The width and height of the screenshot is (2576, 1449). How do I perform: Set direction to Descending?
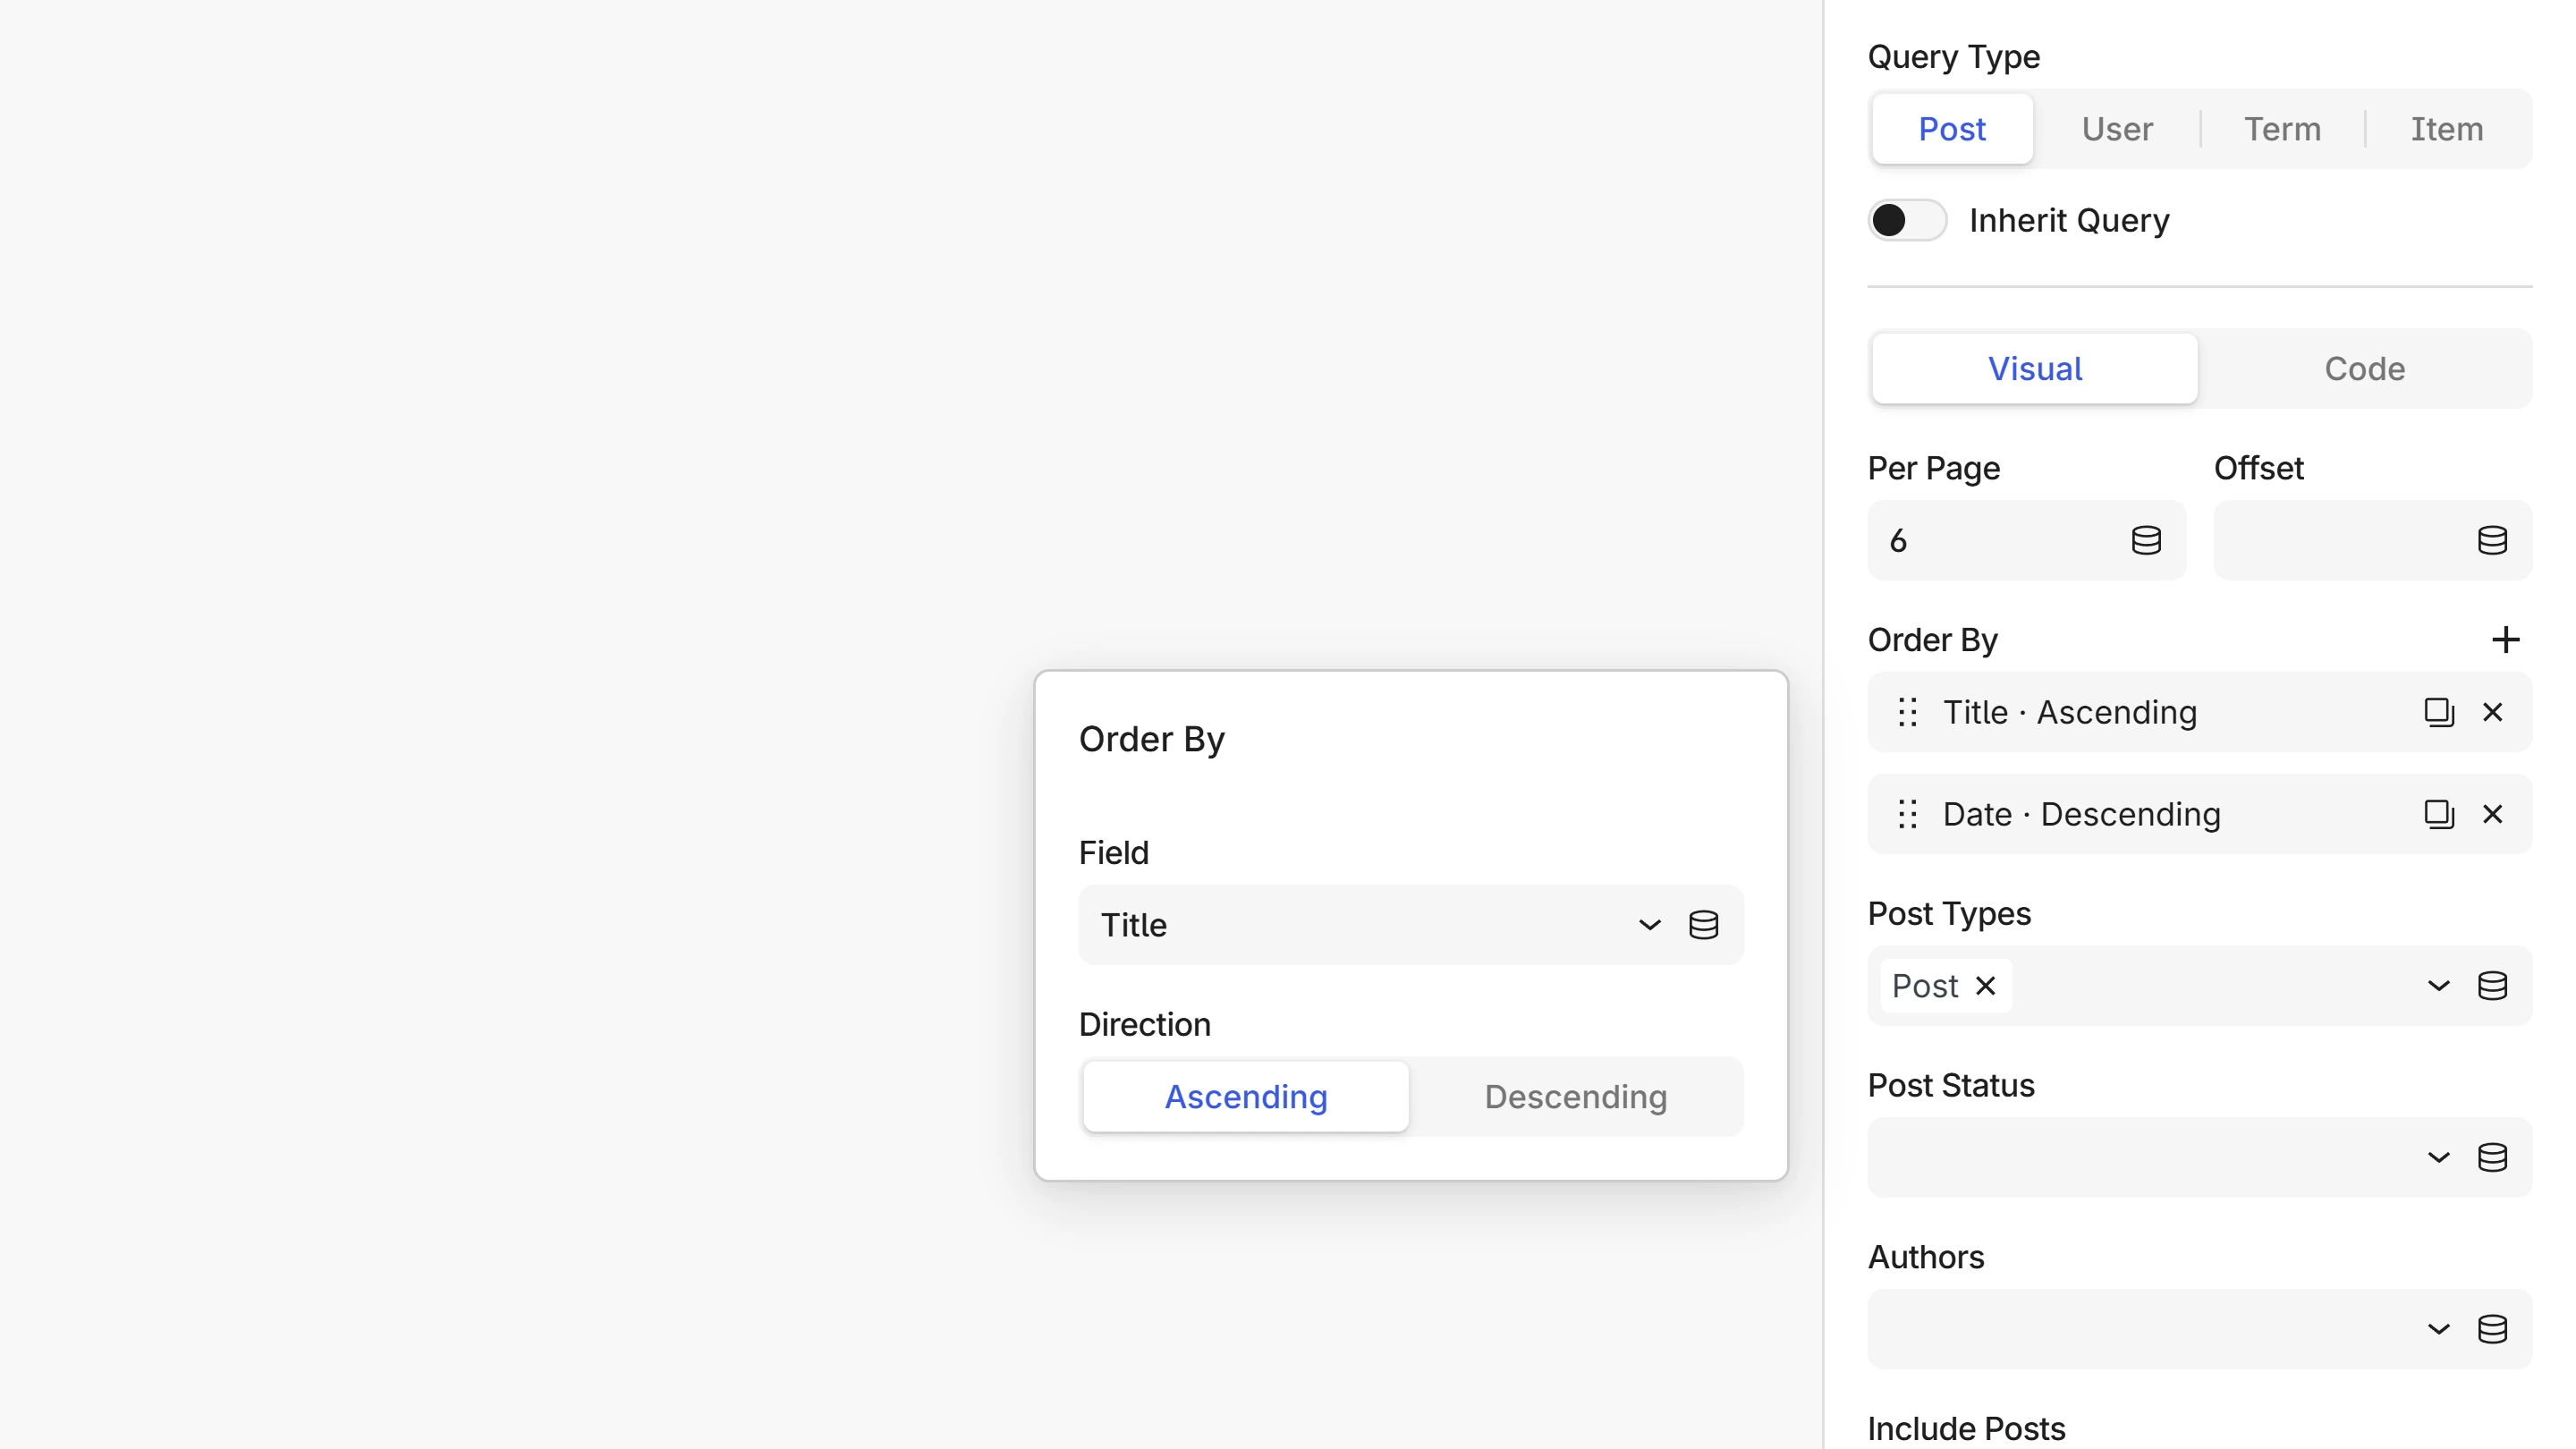pyautogui.click(x=1576, y=1097)
